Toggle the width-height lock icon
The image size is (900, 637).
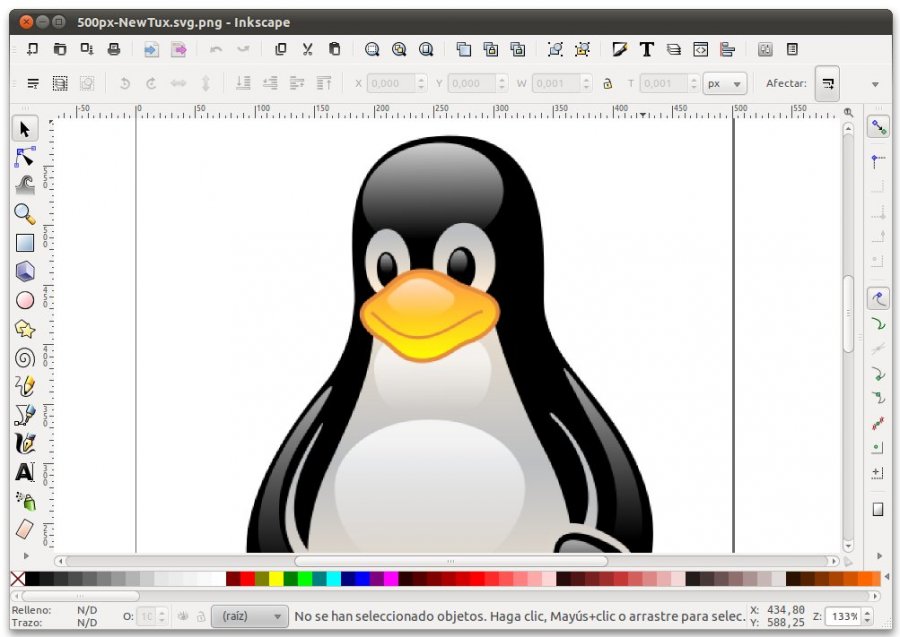coord(607,84)
